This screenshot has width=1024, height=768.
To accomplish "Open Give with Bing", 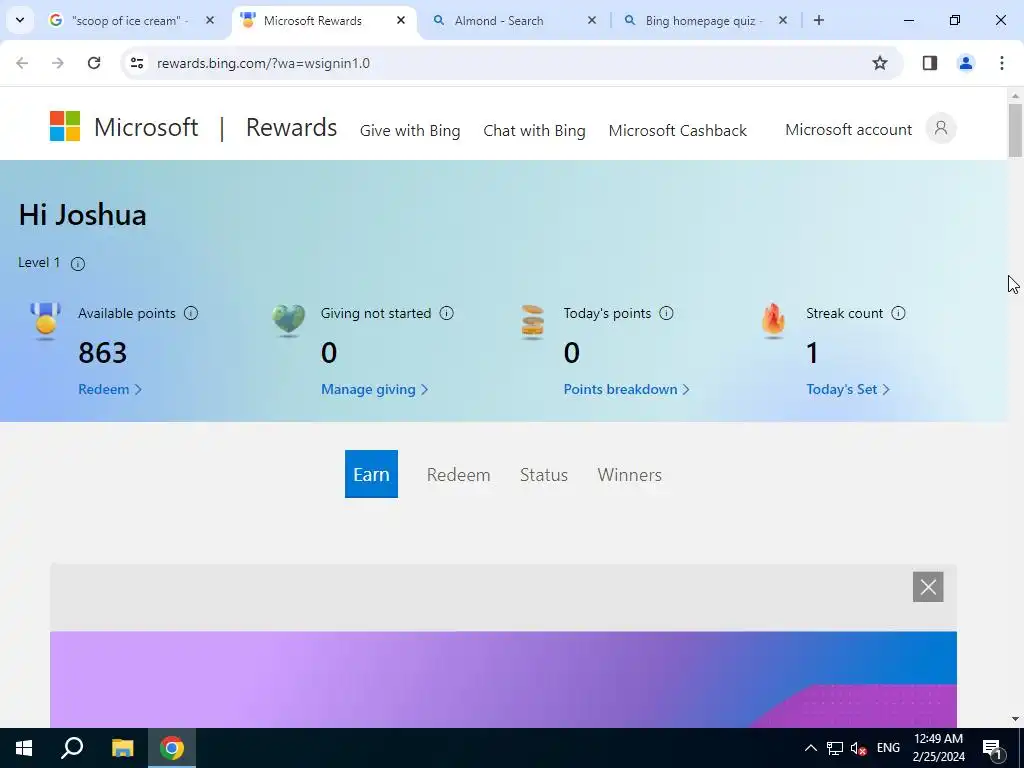I will pyautogui.click(x=410, y=131).
